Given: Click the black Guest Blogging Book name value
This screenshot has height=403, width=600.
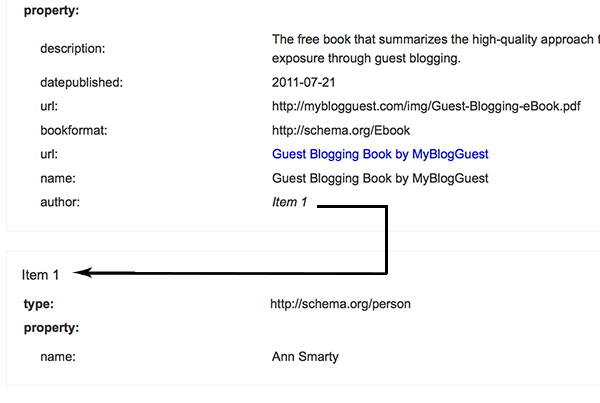Looking at the screenshot, I should pos(380,178).
